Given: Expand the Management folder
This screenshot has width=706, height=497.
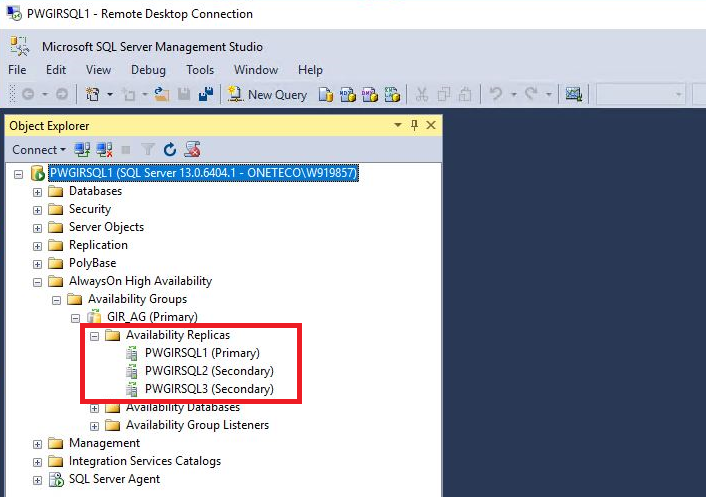Looking at the screenshot, I should 37,444.
